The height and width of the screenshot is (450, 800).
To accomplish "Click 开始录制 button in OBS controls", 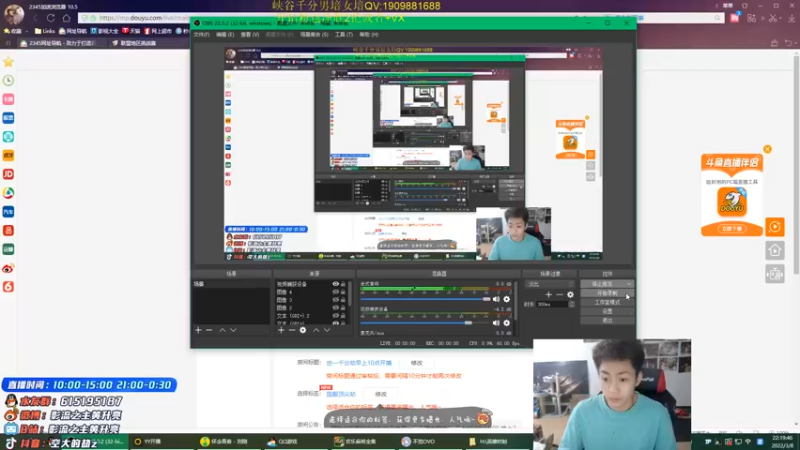I will pos(607,293).
